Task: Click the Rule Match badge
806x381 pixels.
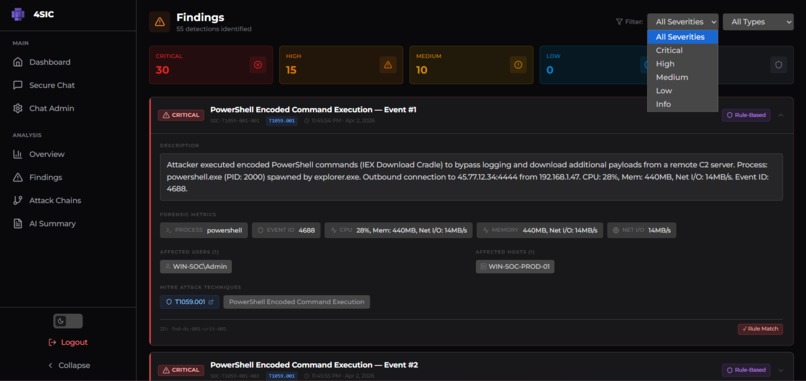Action: pyautogui.click(x=760, y=329)
